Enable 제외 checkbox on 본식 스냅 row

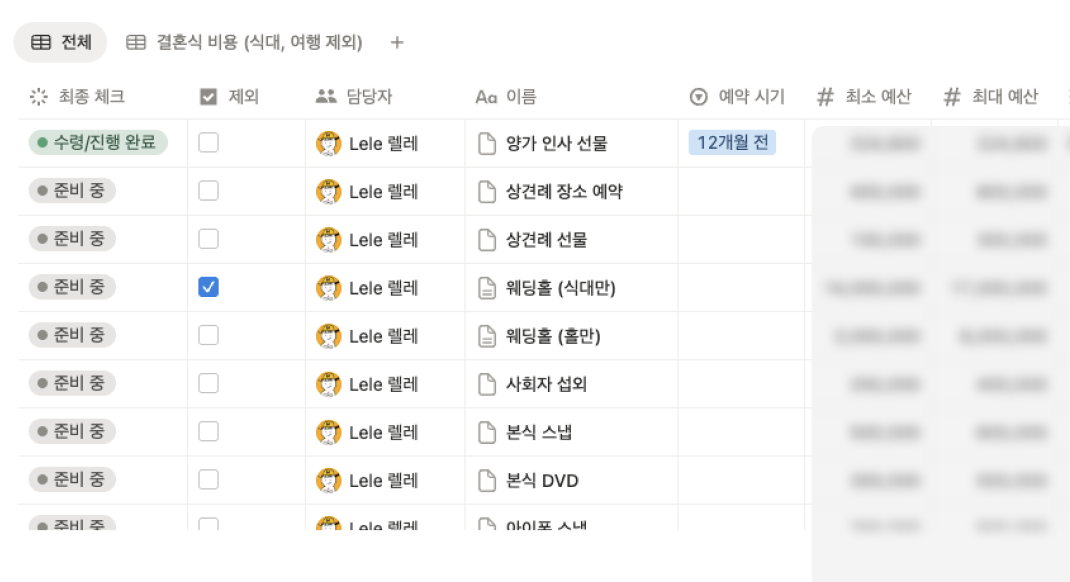coord(207,432)
